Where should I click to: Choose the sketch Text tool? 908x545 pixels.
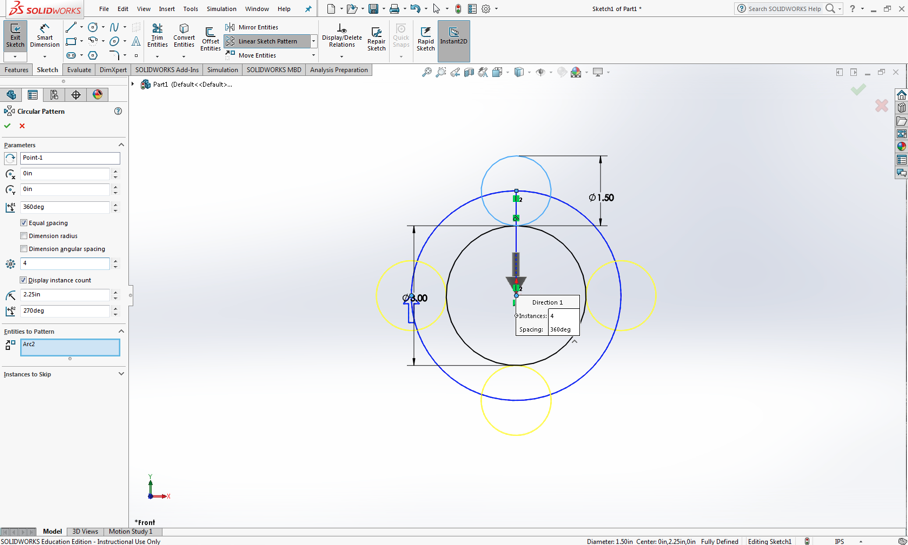pyautogui.click(x=136, y=41)
